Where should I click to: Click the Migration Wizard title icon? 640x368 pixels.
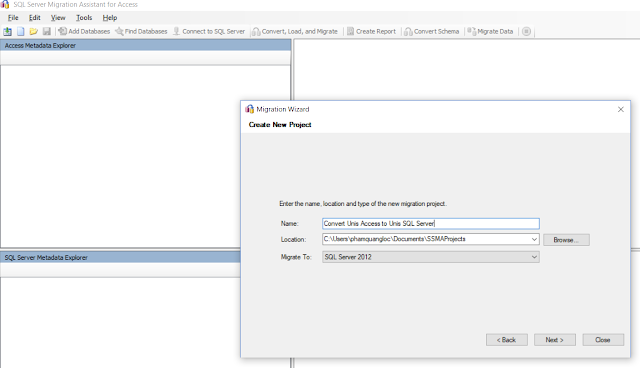click(249, 109)
